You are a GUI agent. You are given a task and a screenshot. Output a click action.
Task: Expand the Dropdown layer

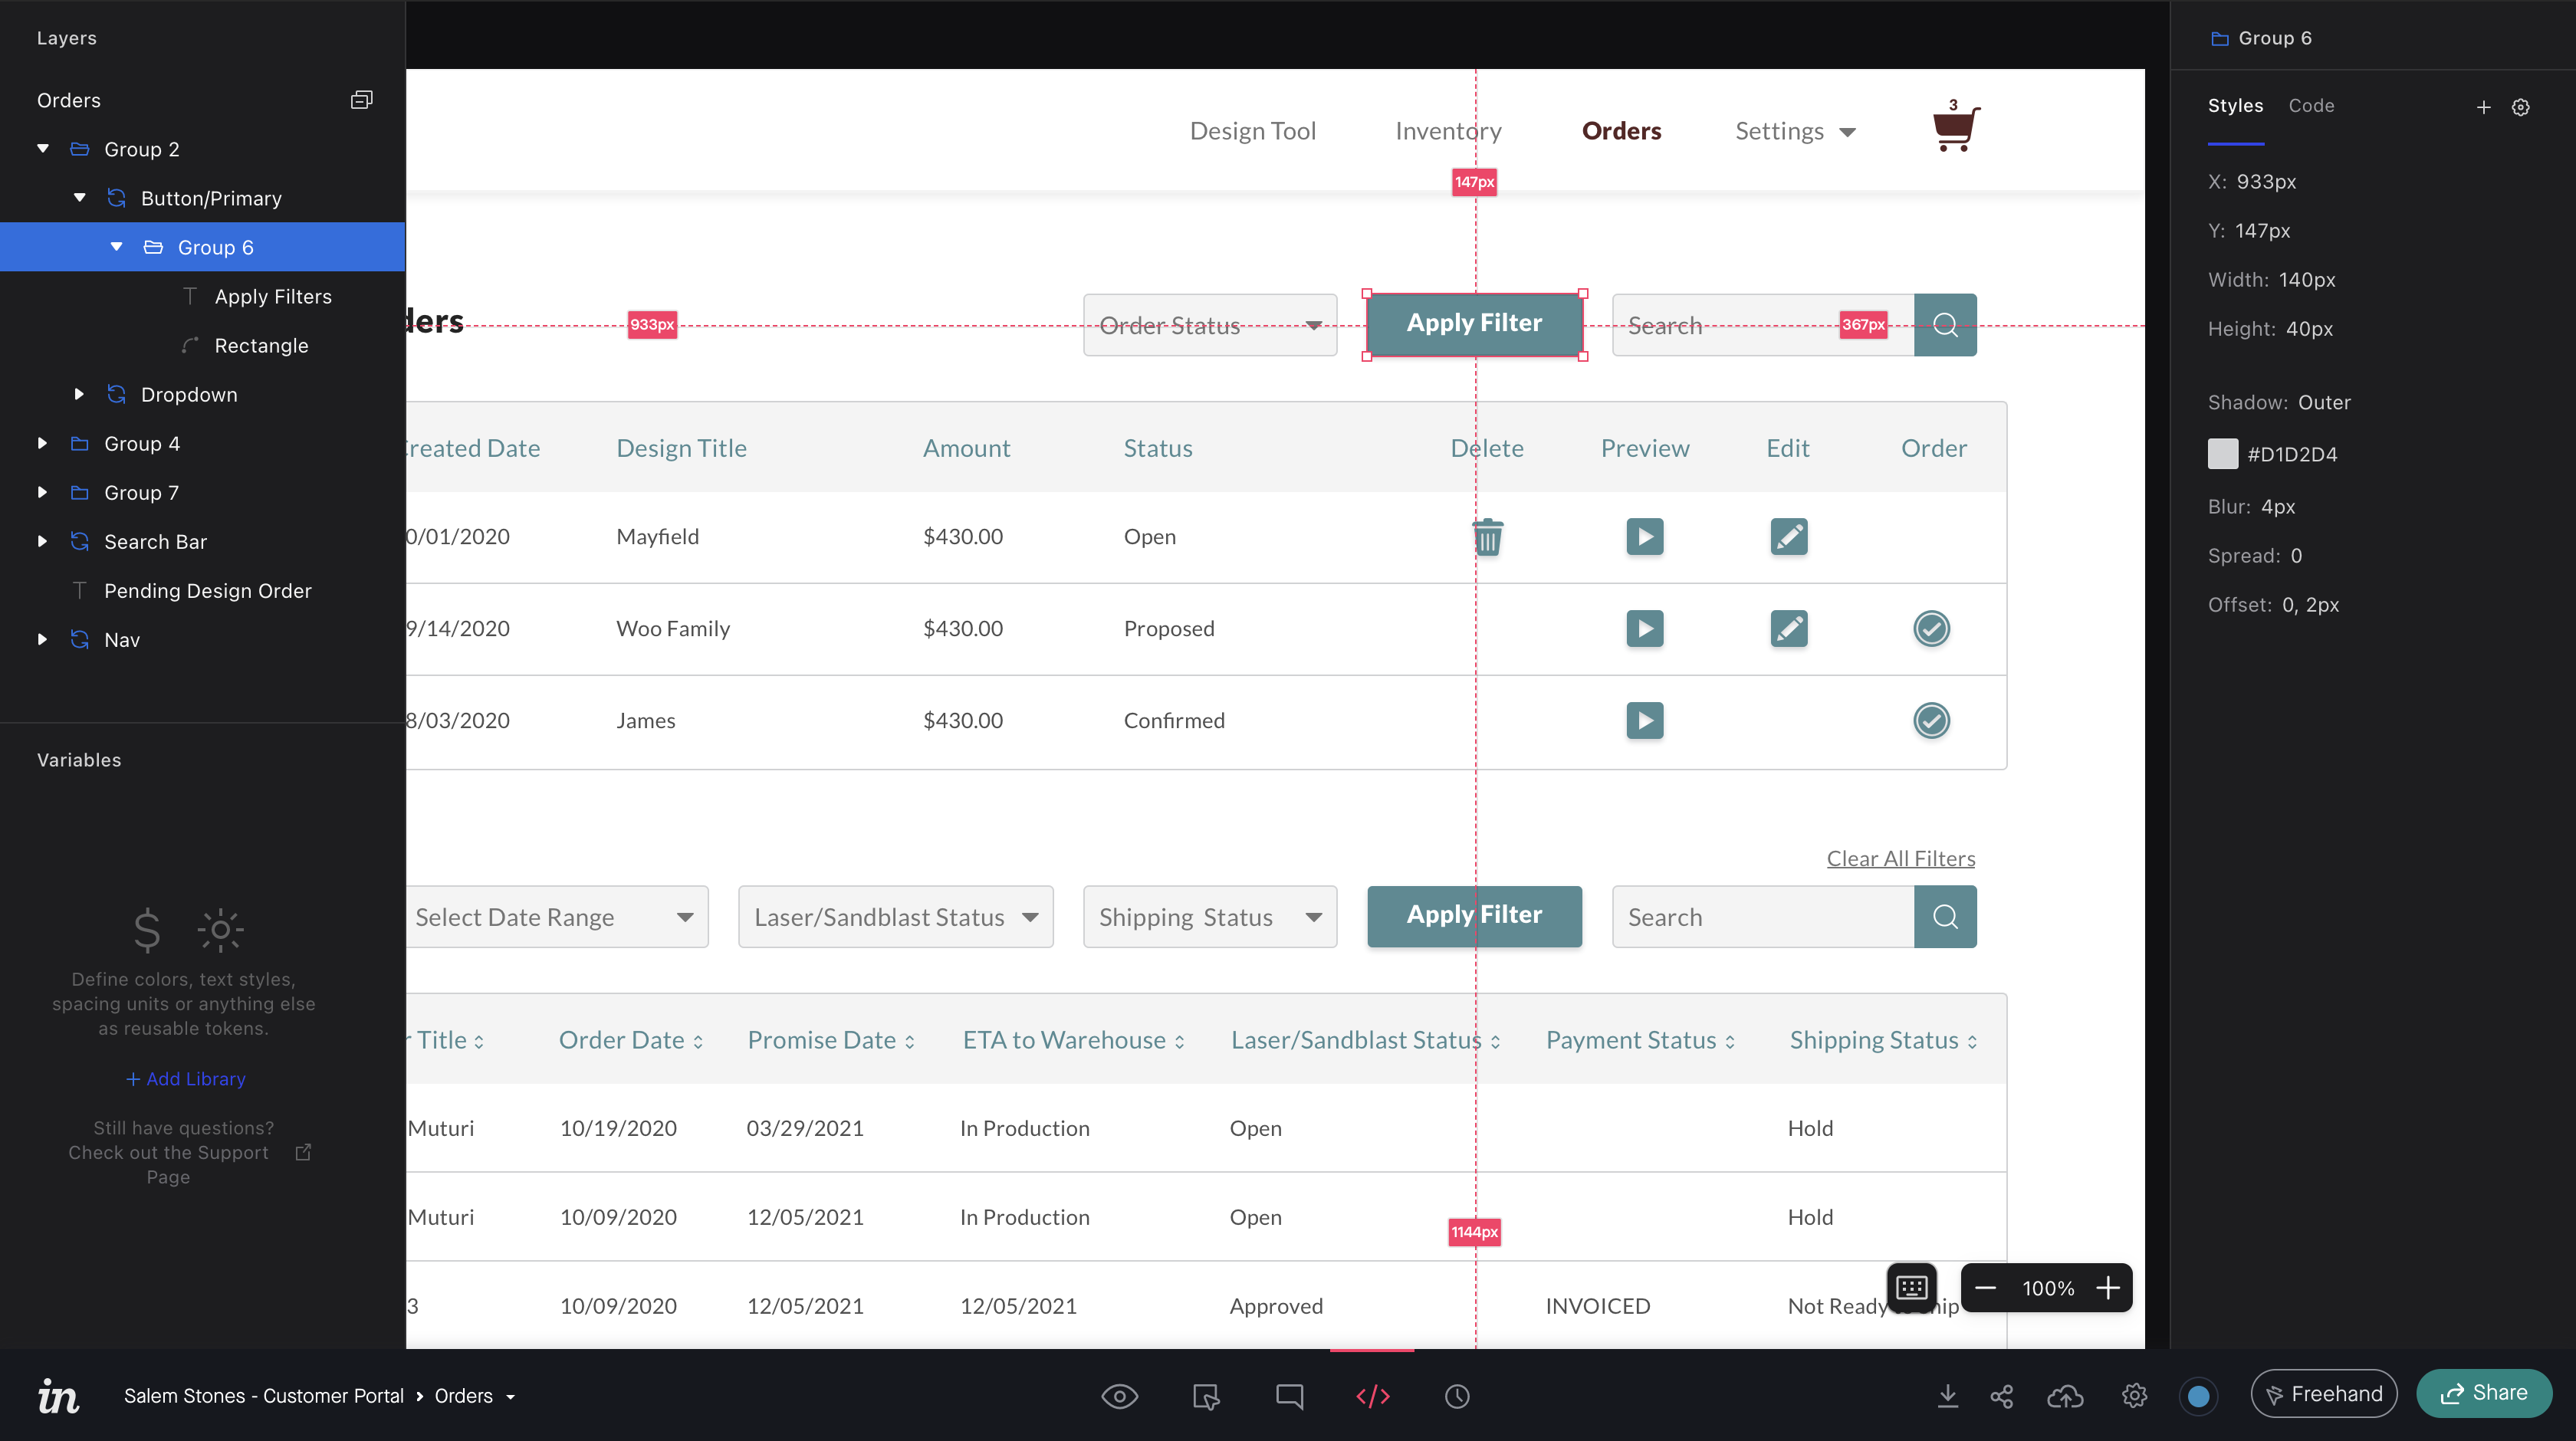[x=79, y=394]
